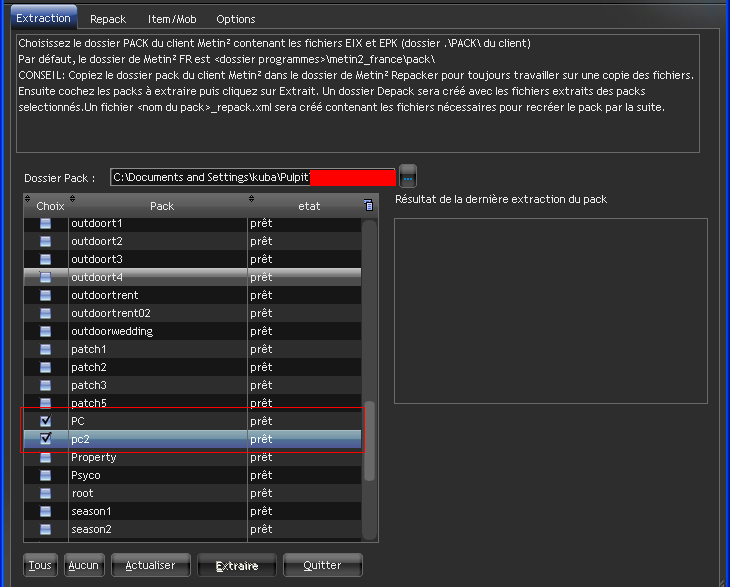Check the patch2 checkbox
The width and height of the screenshot is (730, 587).
46,367
